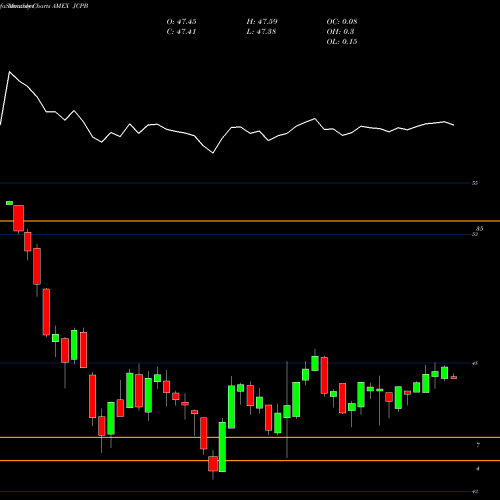This screenshot has height=500, width=500.
Task: Click the 'AMEX JCPB' ticker title
Action: (70, 6)
